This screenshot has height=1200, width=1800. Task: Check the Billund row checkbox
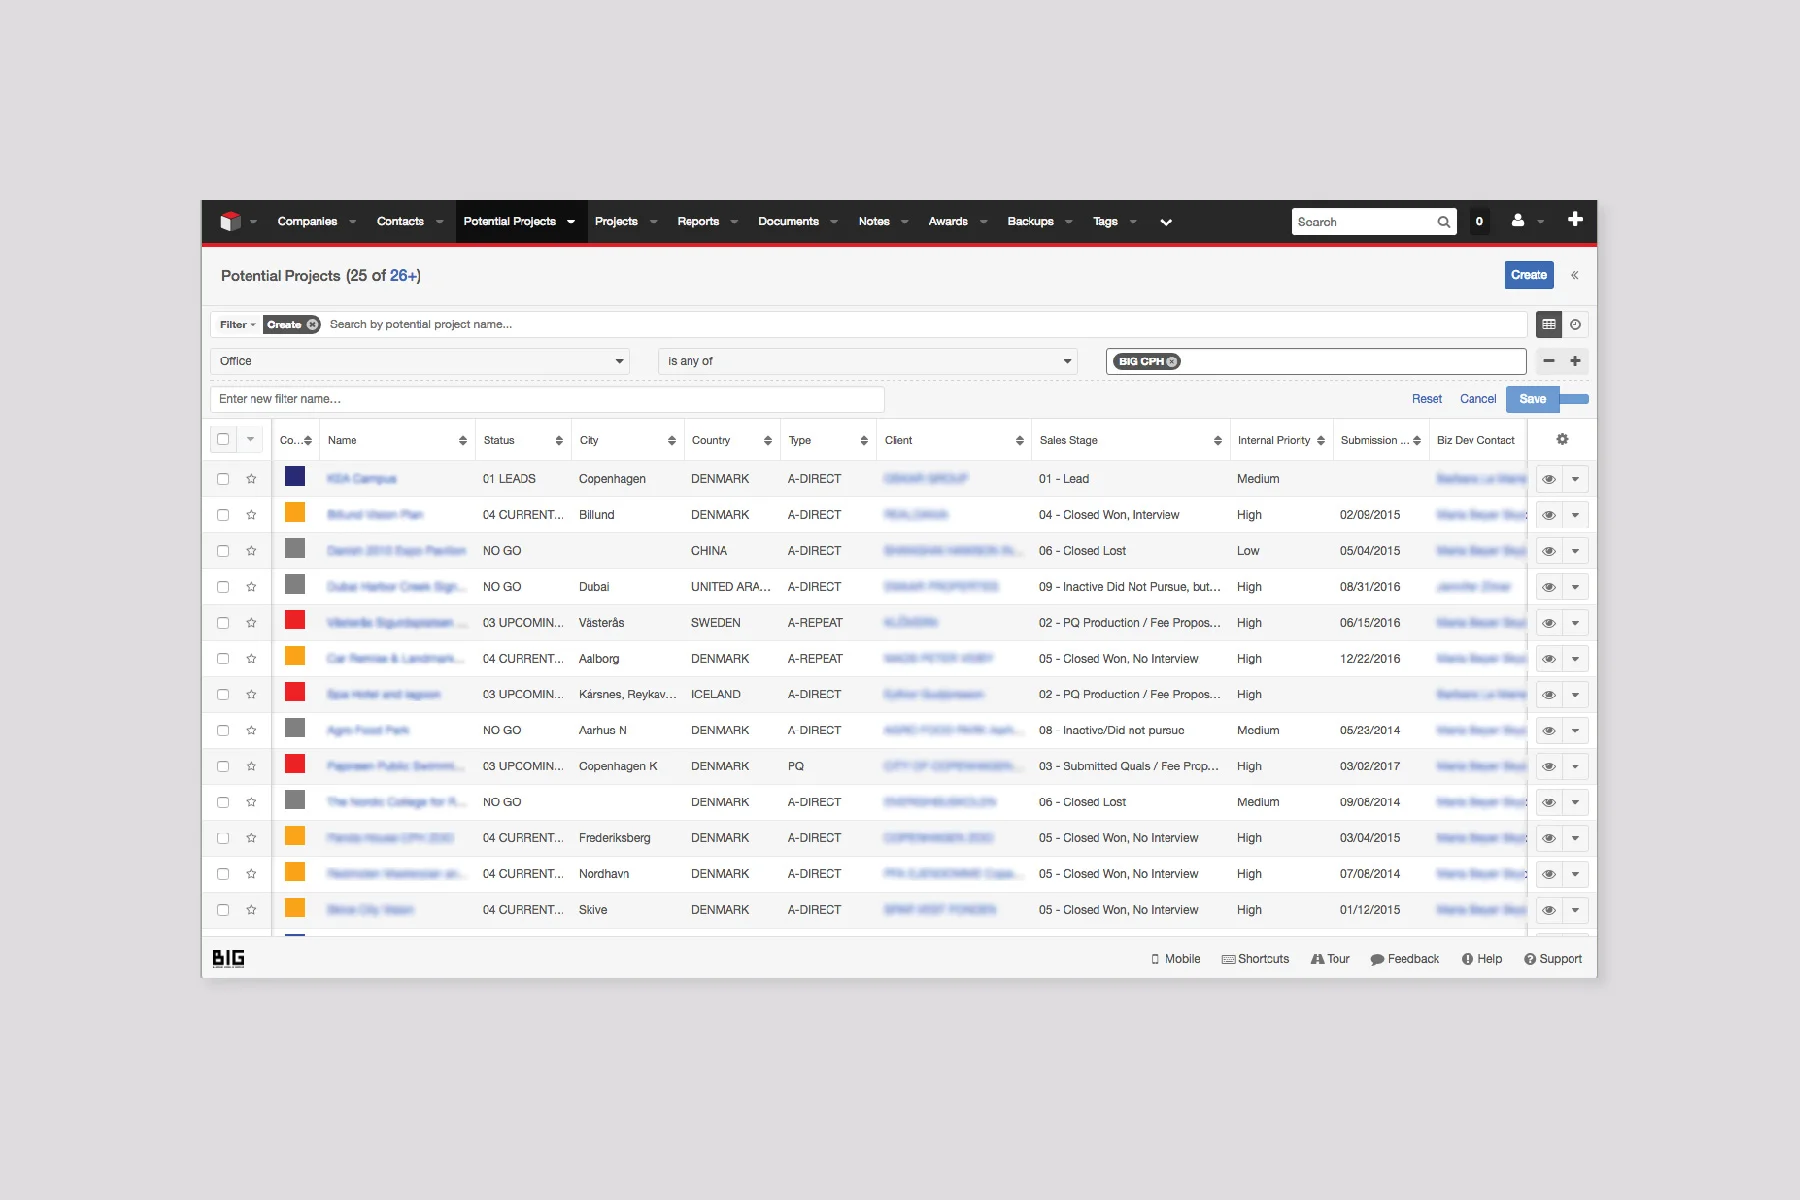tap(223, 515)
